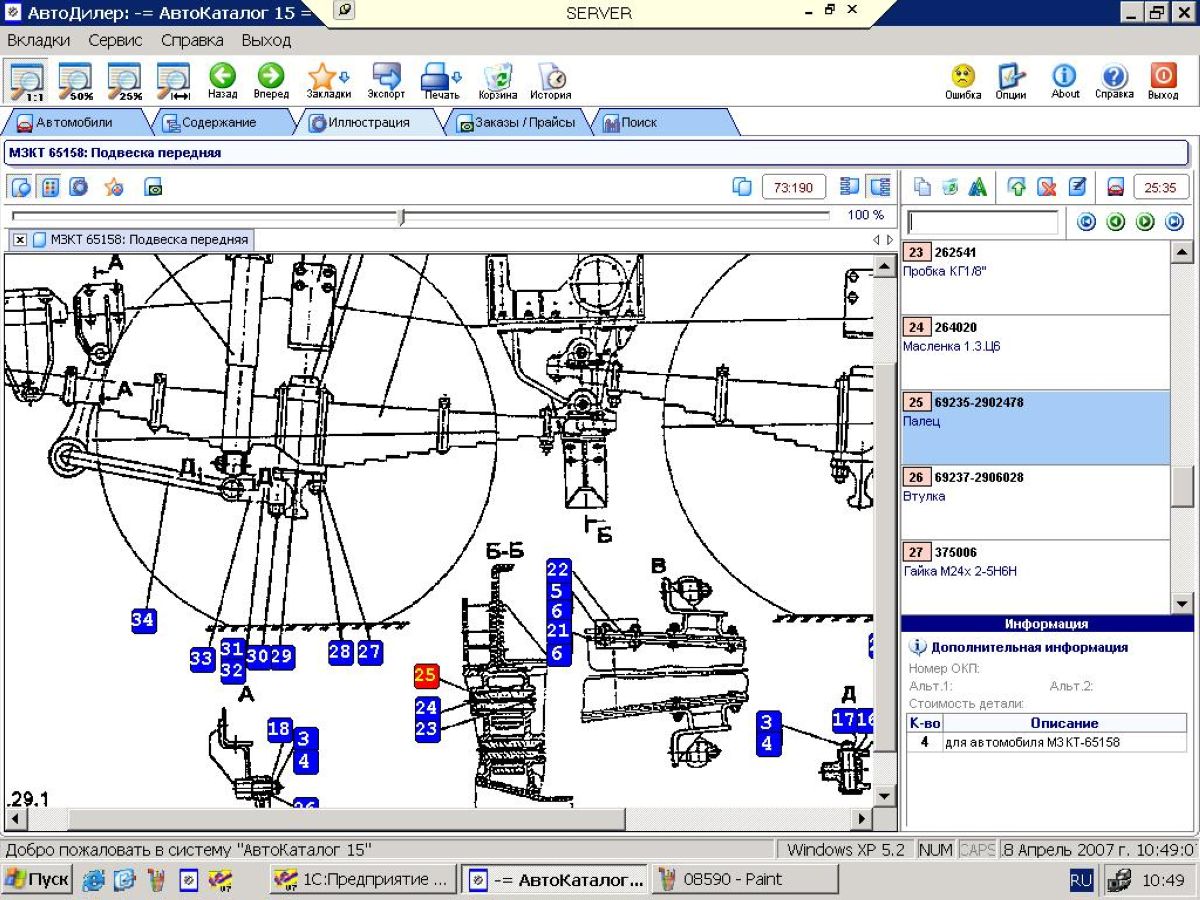Jump to the first part record
The width and height of the screenshot is (1200, 900).
click(x=1086, y=222)
